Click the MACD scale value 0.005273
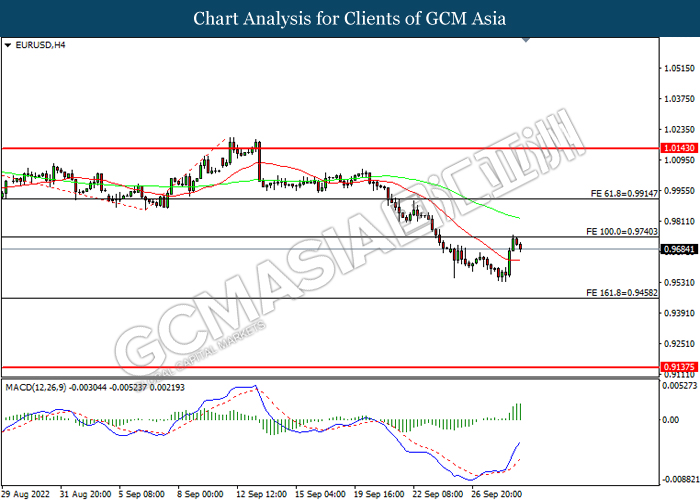Viewport: 700px width, 500px height. 679,385
